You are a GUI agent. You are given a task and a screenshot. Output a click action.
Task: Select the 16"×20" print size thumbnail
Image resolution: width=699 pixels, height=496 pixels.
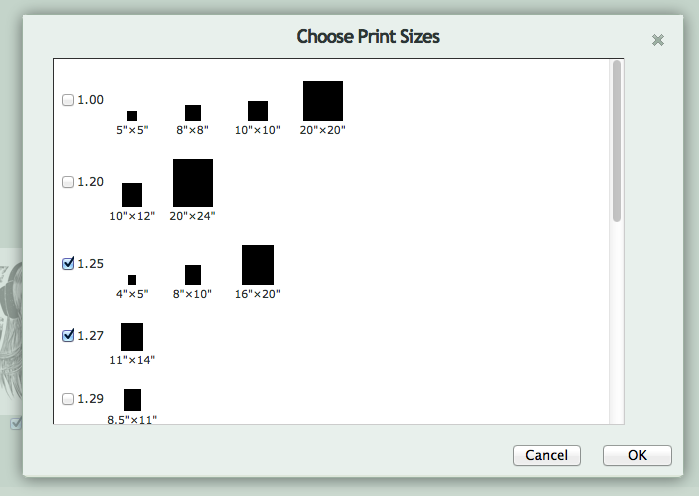258,265
